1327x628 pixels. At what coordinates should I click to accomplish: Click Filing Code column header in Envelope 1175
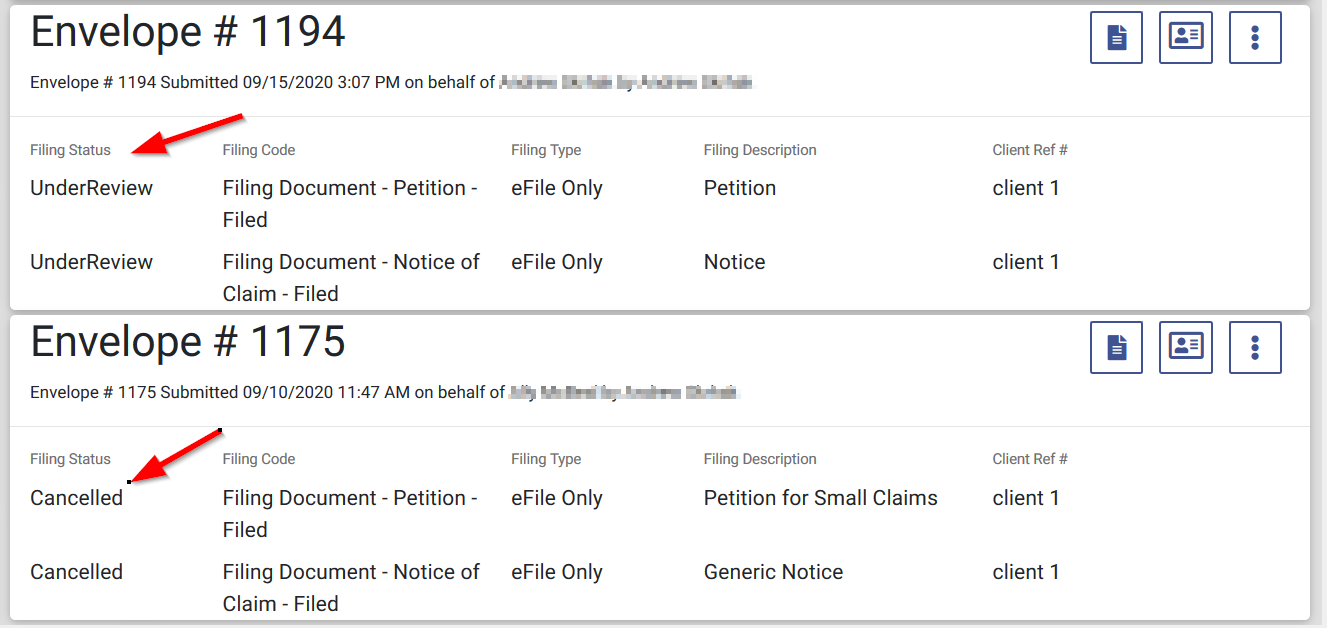pyautogui.click(x=258, y=459)
